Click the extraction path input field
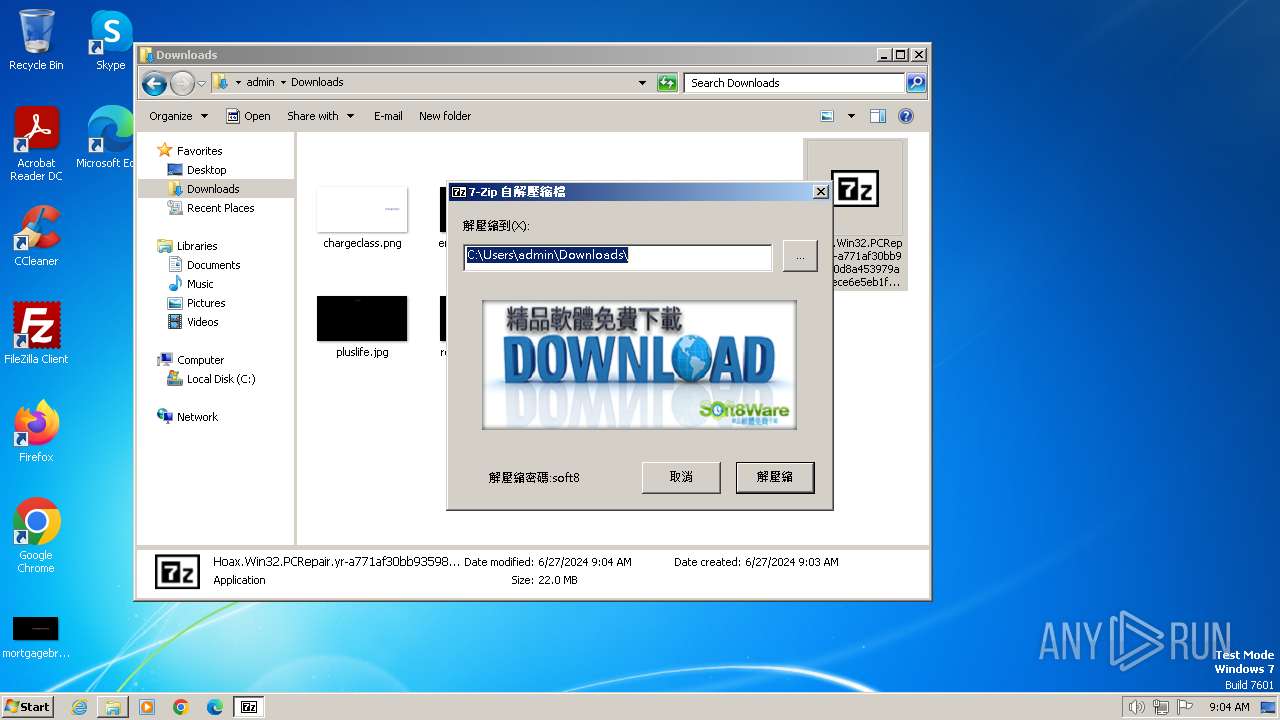The width and height of the screenshot is (1280, 720). 618,256
